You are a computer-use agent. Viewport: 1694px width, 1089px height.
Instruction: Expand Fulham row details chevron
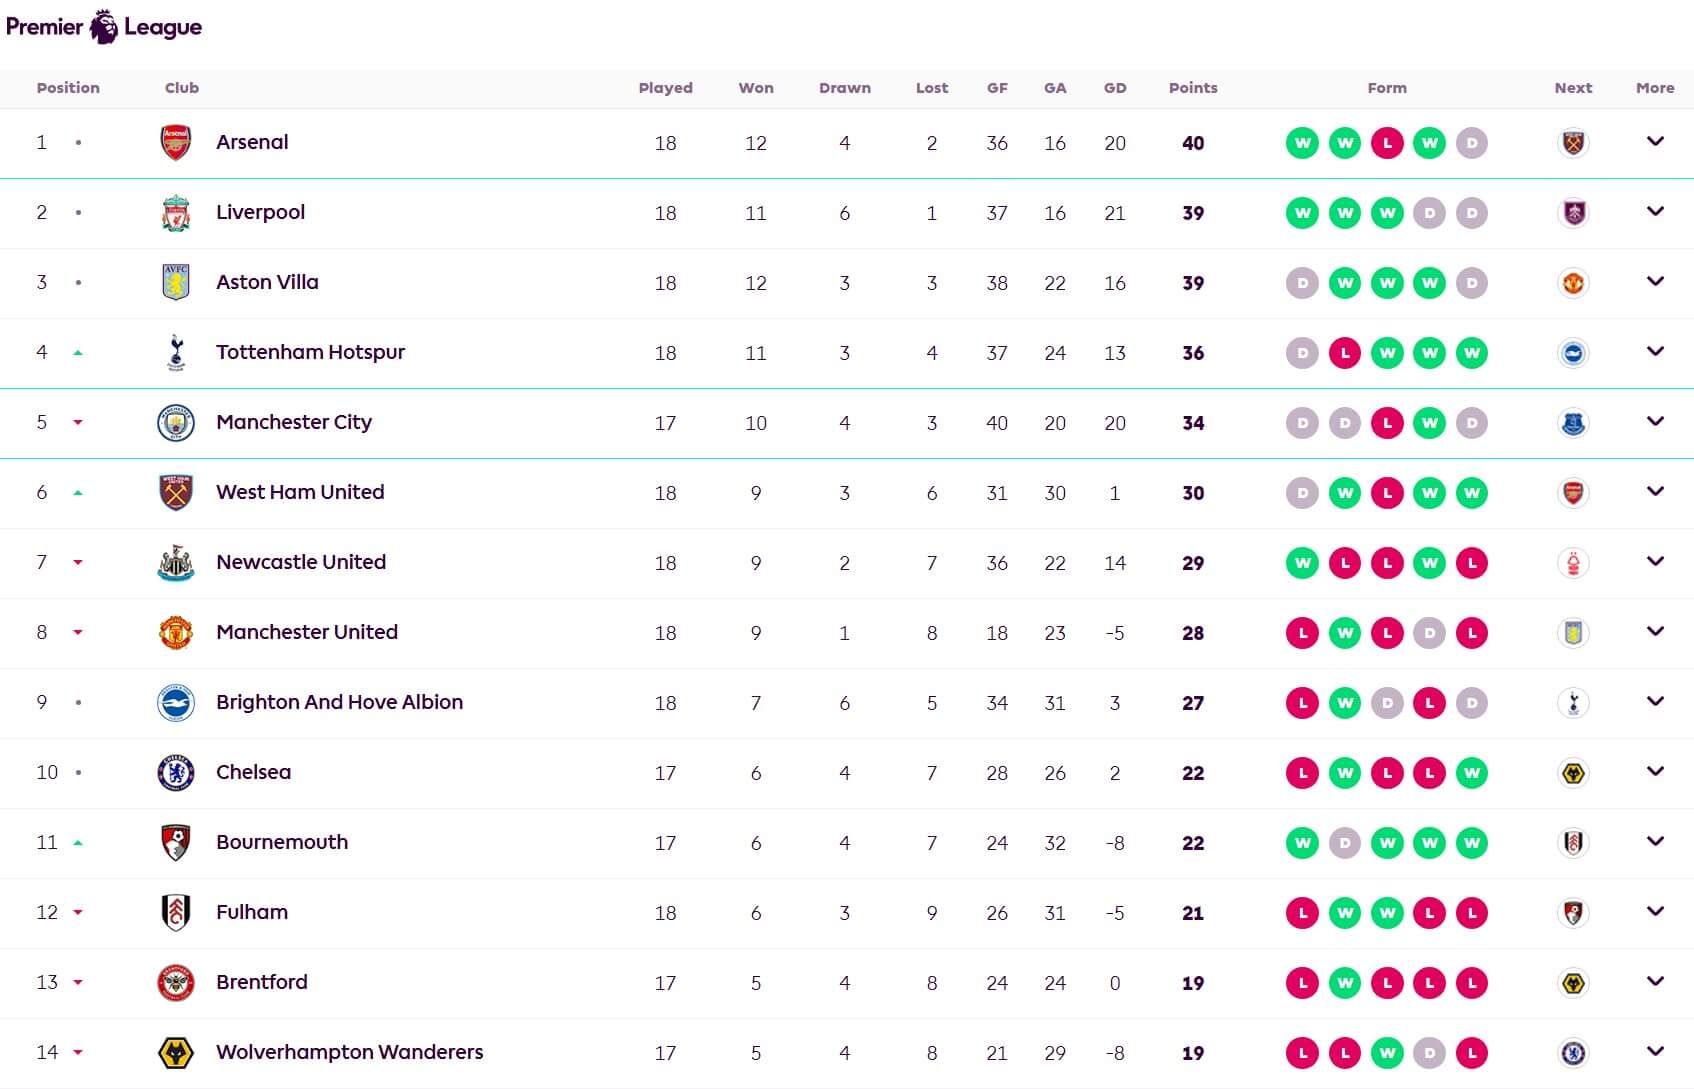pyautogui.click(x=1655, y=912)
